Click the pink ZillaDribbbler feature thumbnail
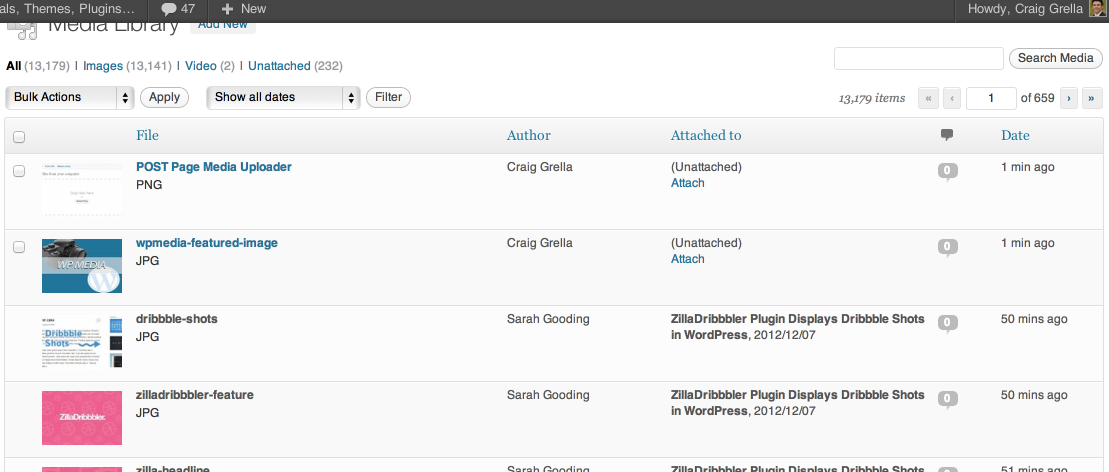 [x=81, y=418]
